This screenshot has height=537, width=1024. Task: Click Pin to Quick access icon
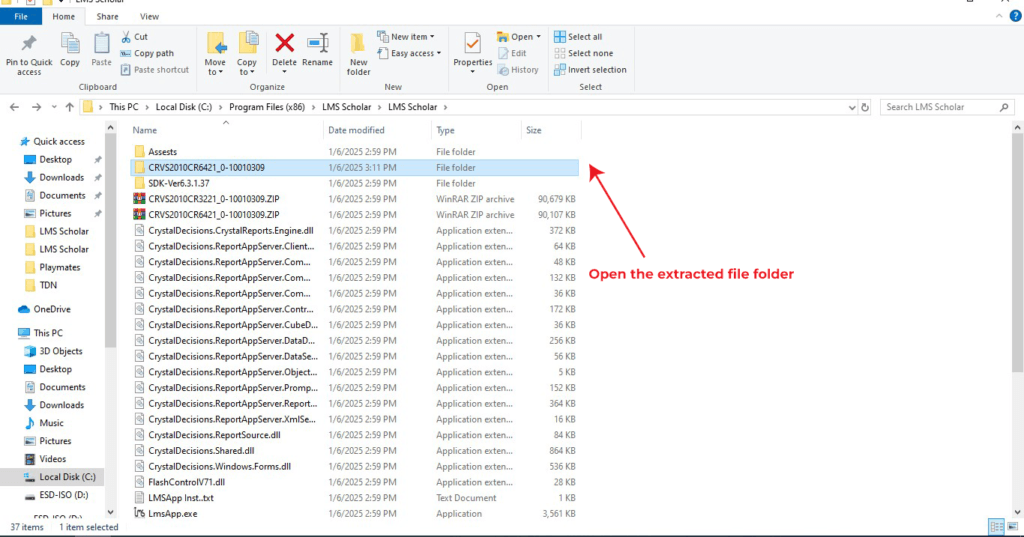29,44
